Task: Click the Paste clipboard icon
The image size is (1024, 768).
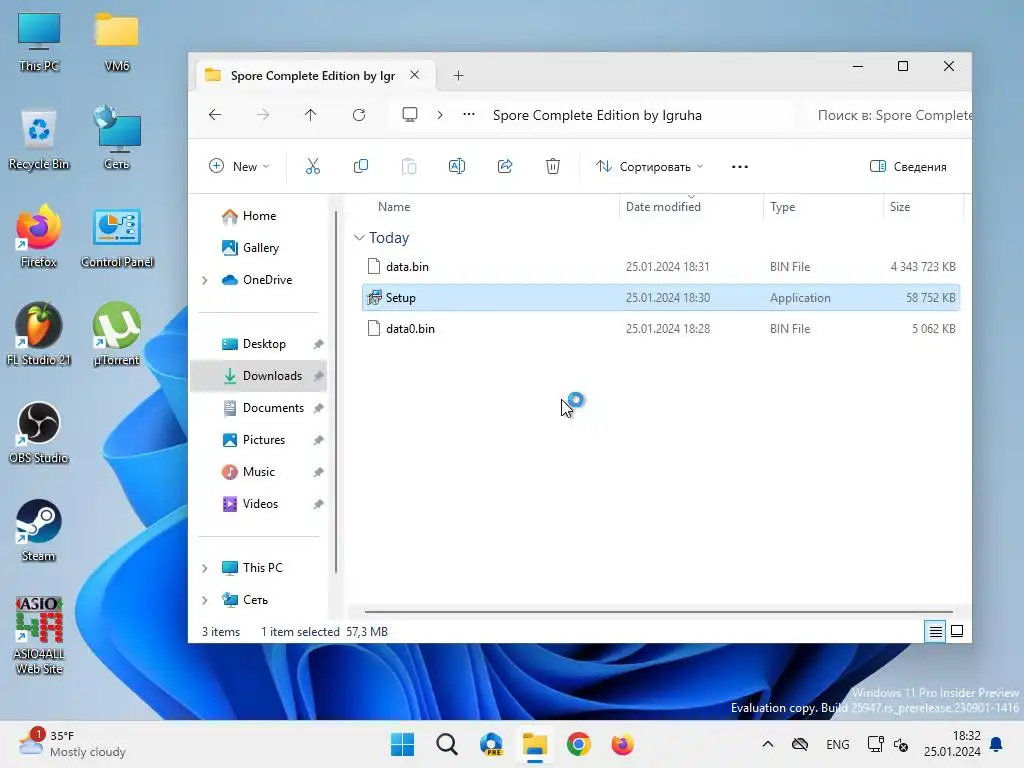Action: click(x=409, y=167)
